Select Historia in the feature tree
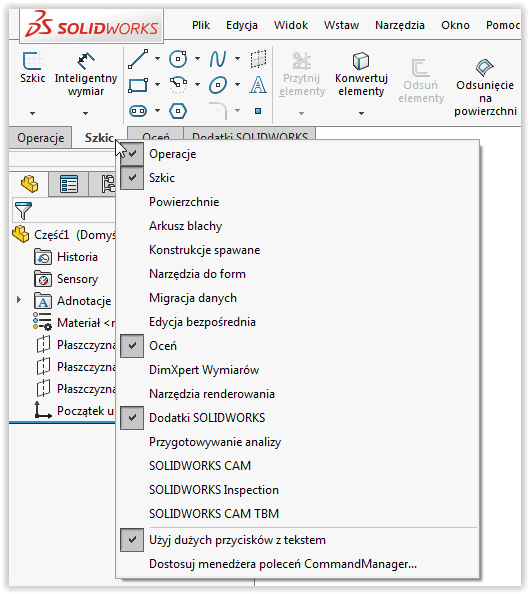 [x=66, y=257]
